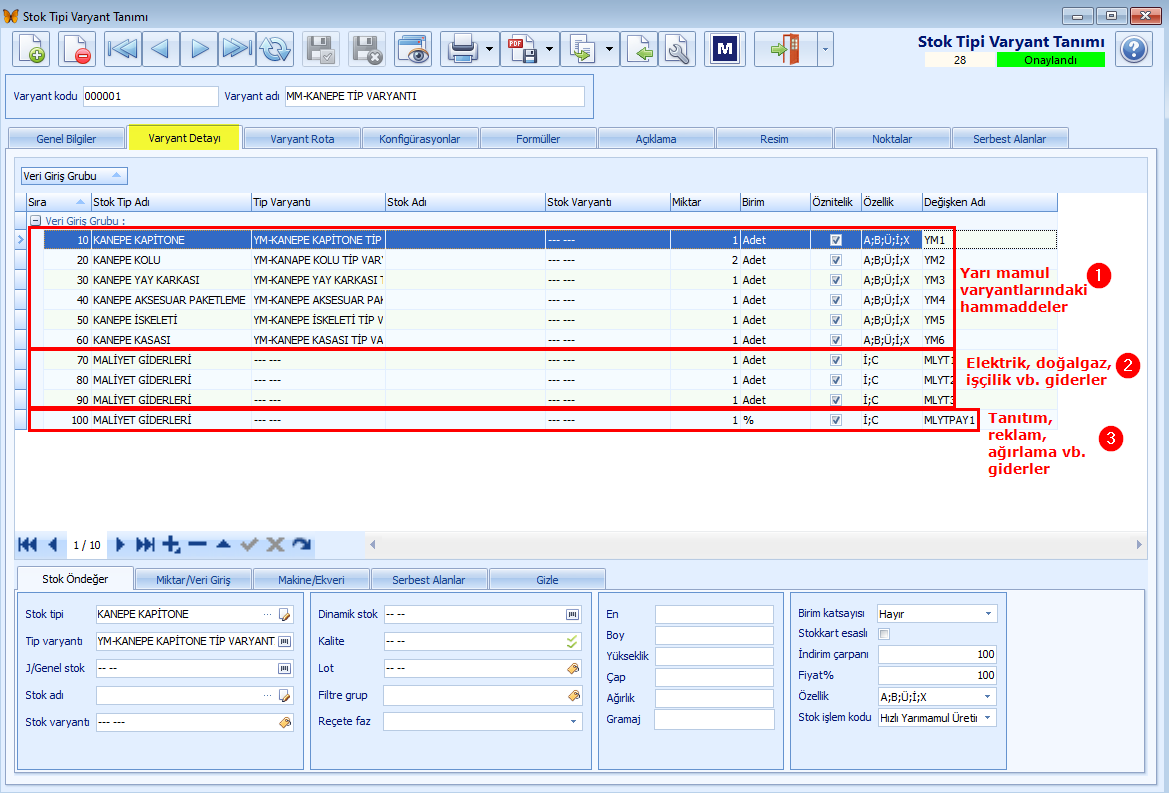Screen dimensions: 1169x793
Task: Click the printer icon
Action: point(462,49)
